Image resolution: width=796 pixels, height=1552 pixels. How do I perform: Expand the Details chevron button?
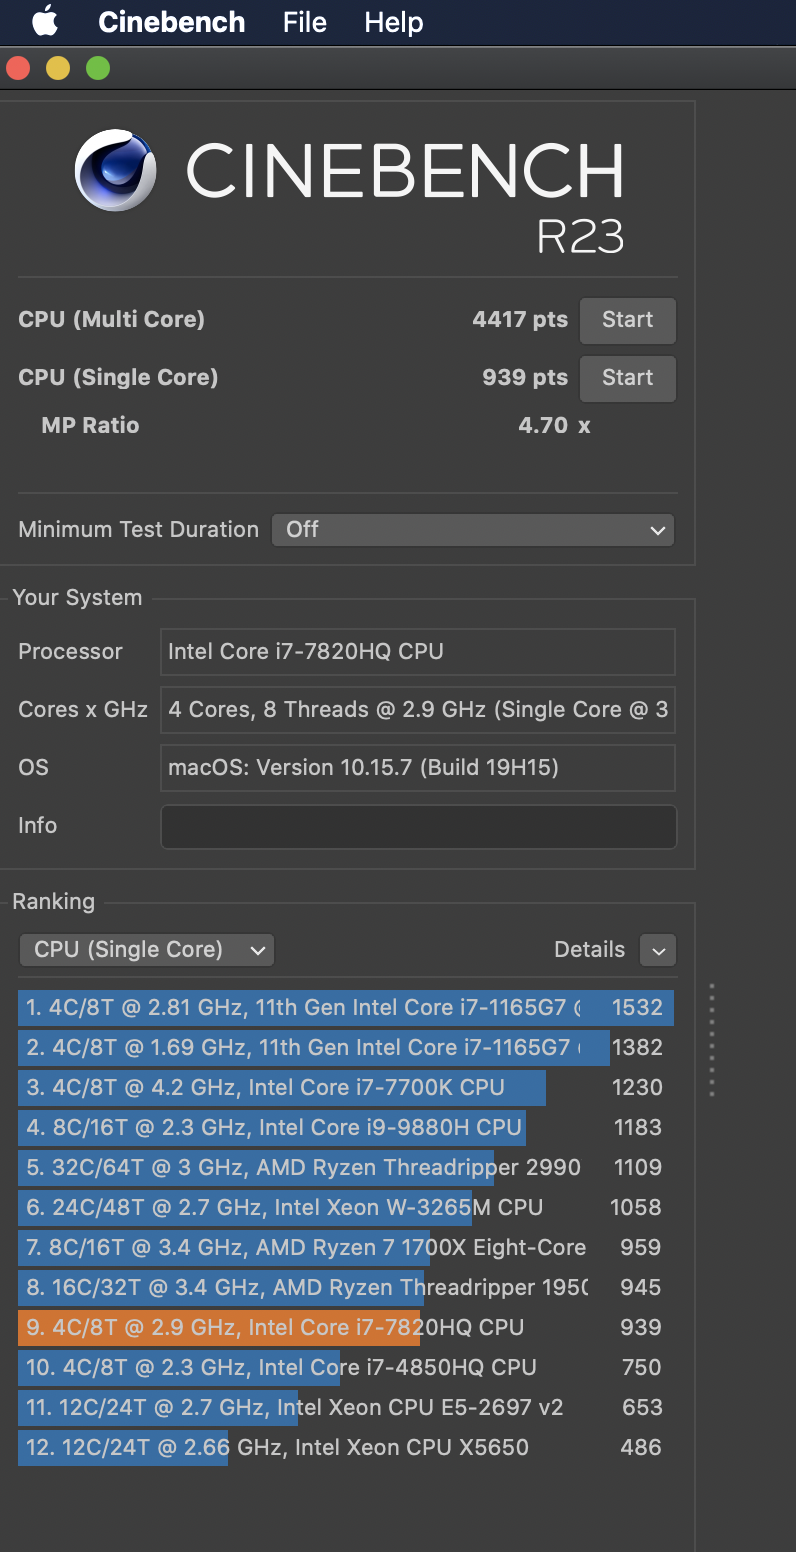pos(658,950)
